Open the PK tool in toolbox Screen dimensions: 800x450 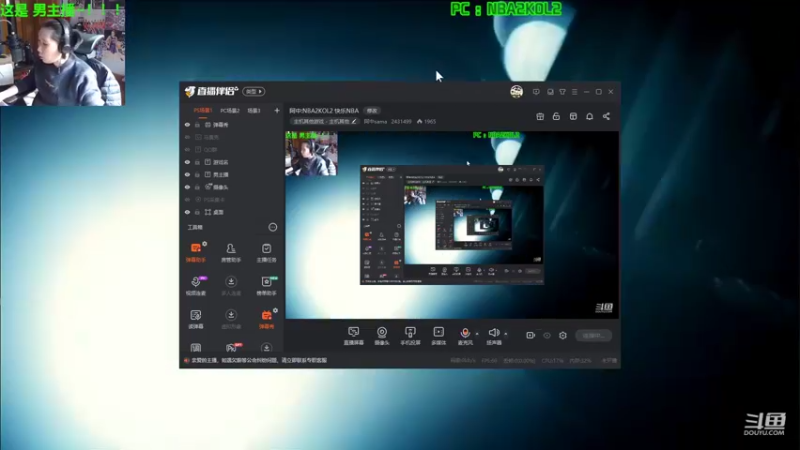231,348
